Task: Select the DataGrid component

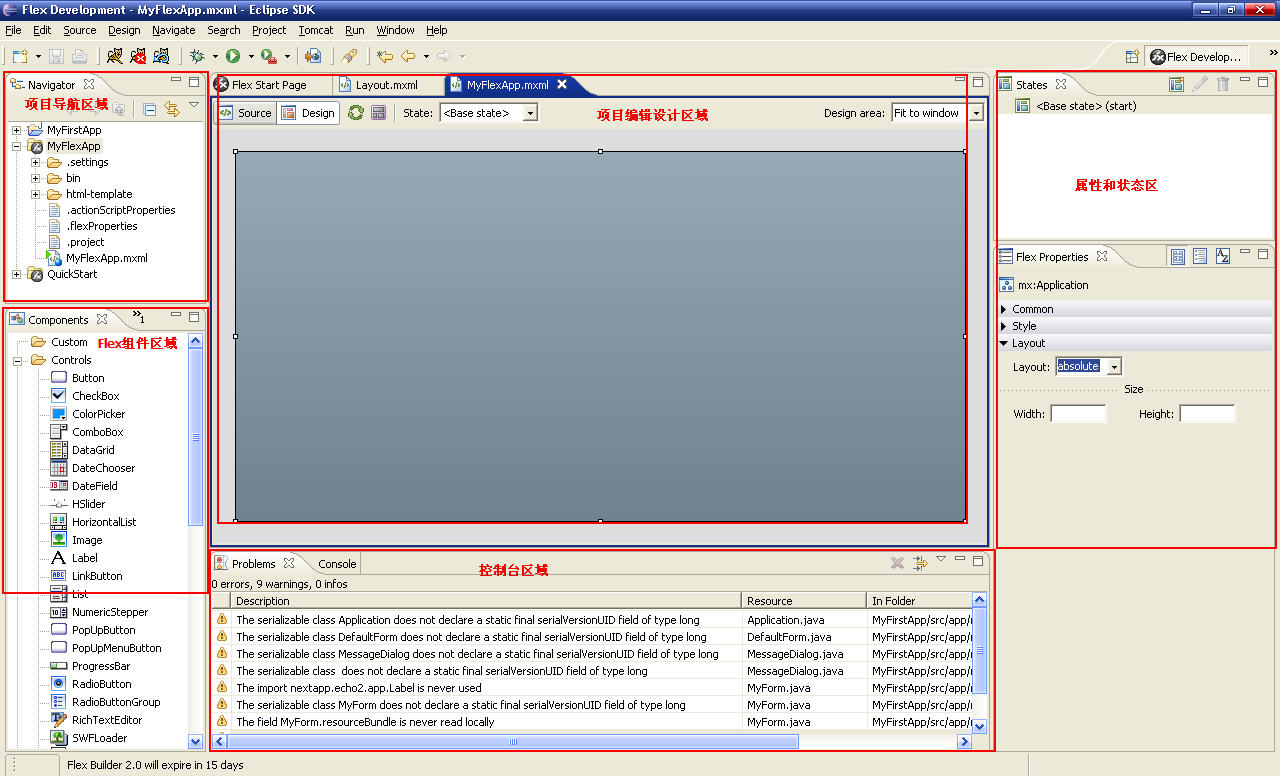Action: click(x=93, y=450)
